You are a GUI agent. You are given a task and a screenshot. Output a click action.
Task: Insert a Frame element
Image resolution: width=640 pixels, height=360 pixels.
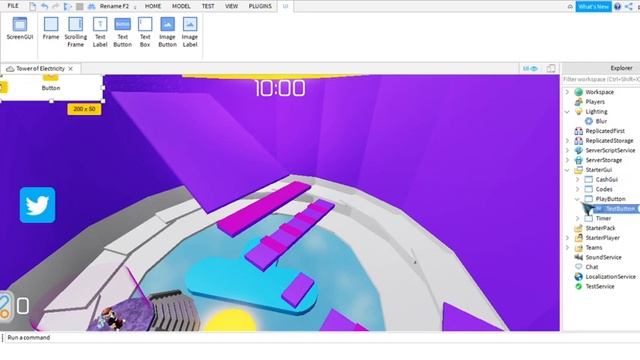51,28
